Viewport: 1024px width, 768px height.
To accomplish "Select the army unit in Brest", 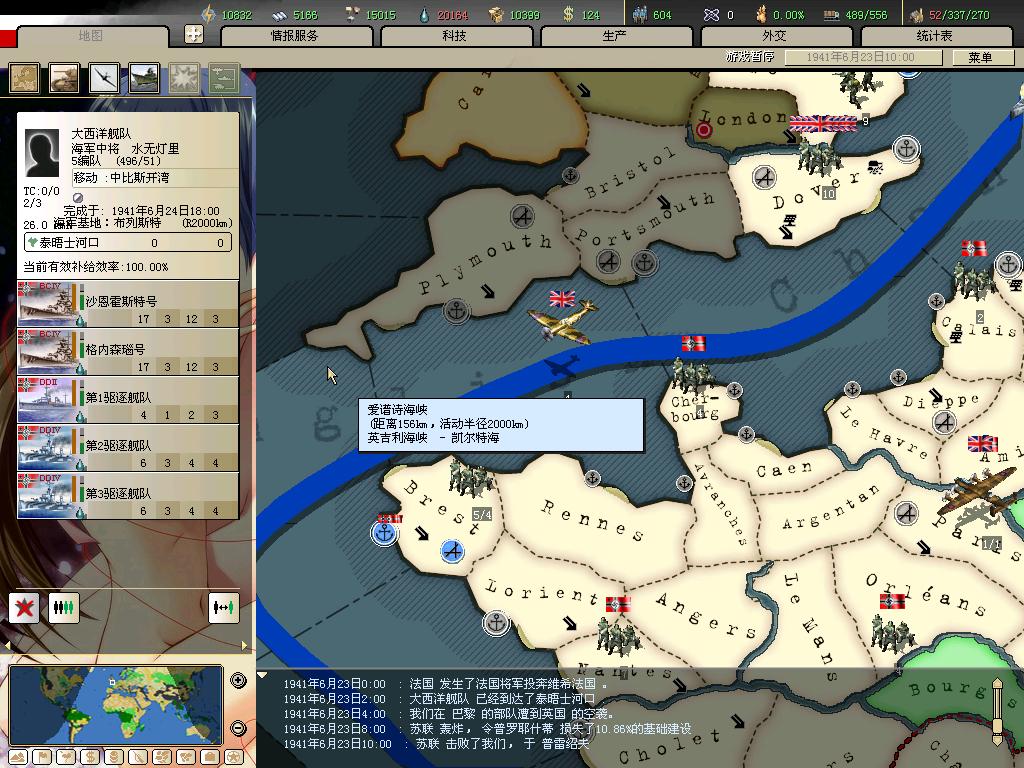I will [470, 478].
